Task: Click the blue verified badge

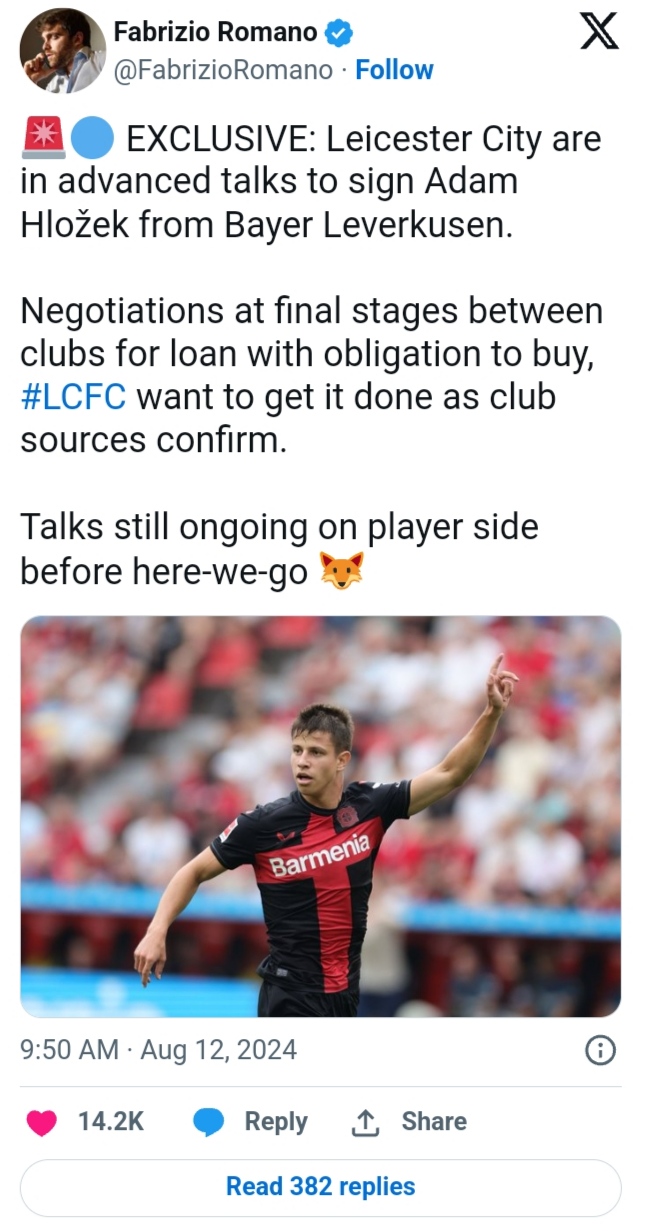Action: coord(340,33)
